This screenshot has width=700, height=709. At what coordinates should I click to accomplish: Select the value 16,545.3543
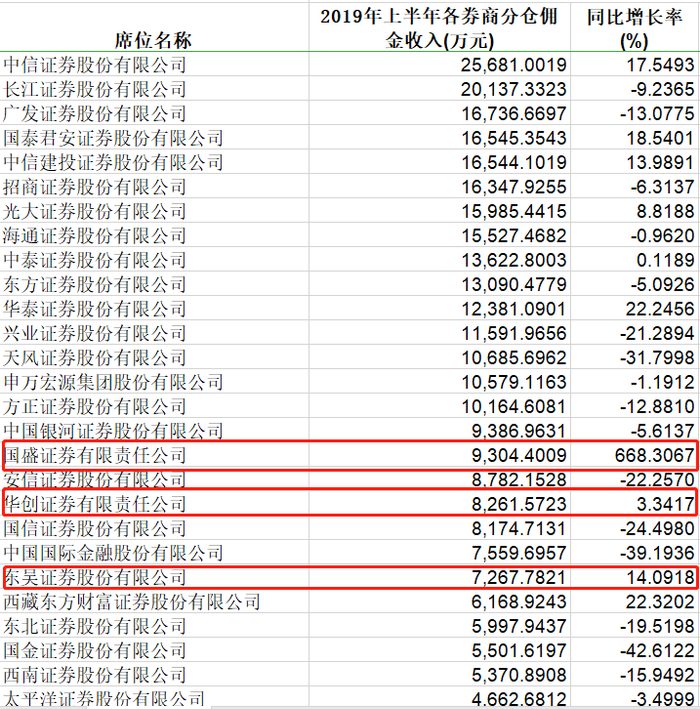tap(513, 138)
